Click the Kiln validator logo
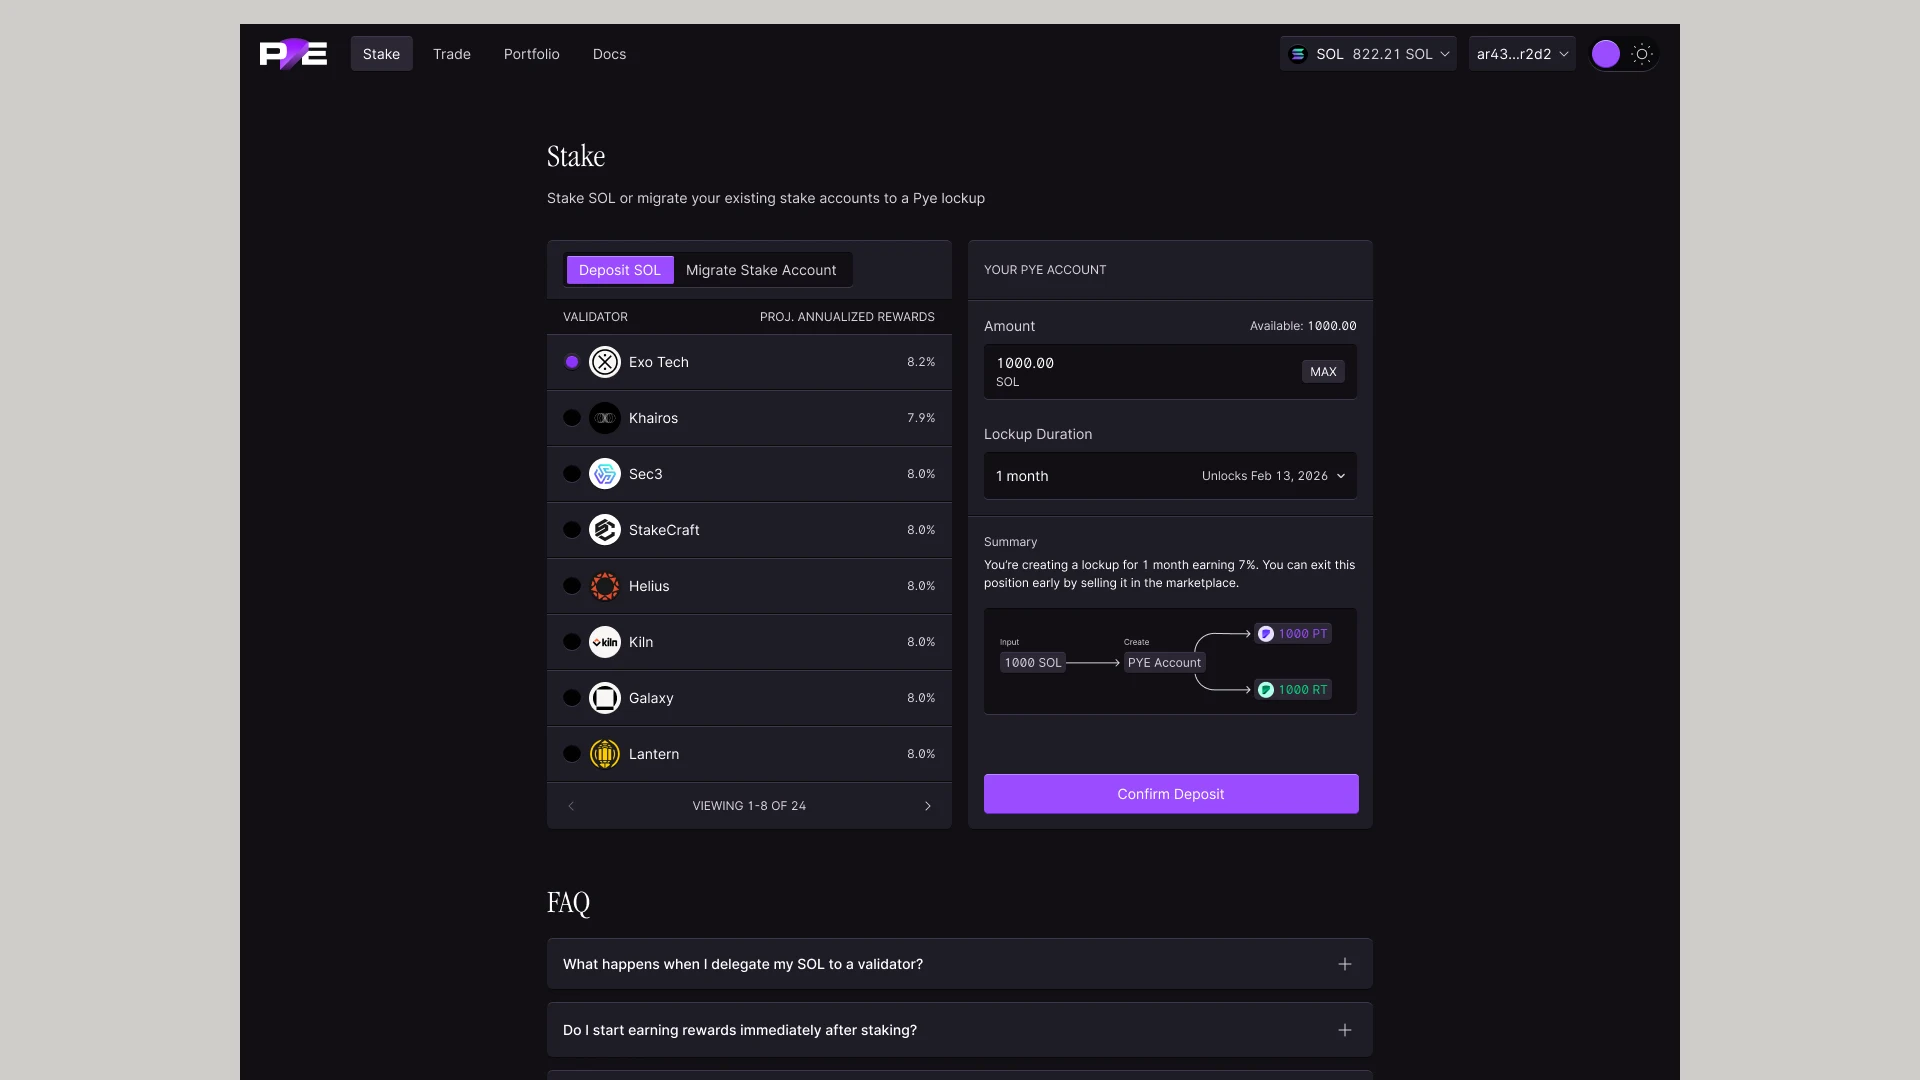This screenshot has width=1920, height=1080. click(x=605, y=642)
